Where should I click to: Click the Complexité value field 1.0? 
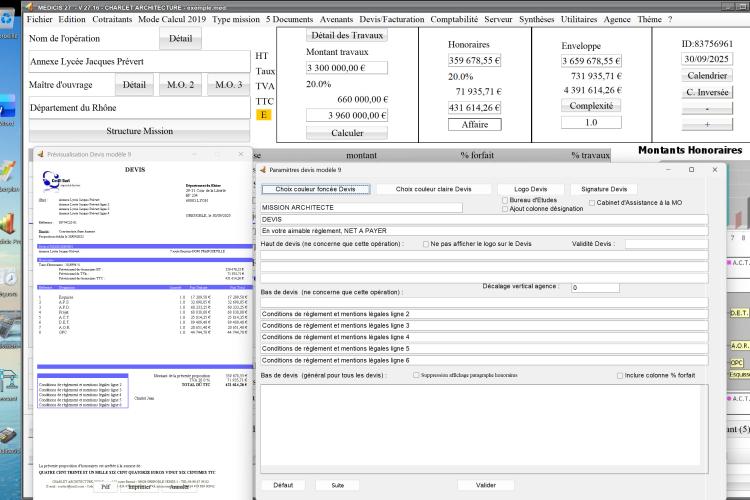[591, 122]
